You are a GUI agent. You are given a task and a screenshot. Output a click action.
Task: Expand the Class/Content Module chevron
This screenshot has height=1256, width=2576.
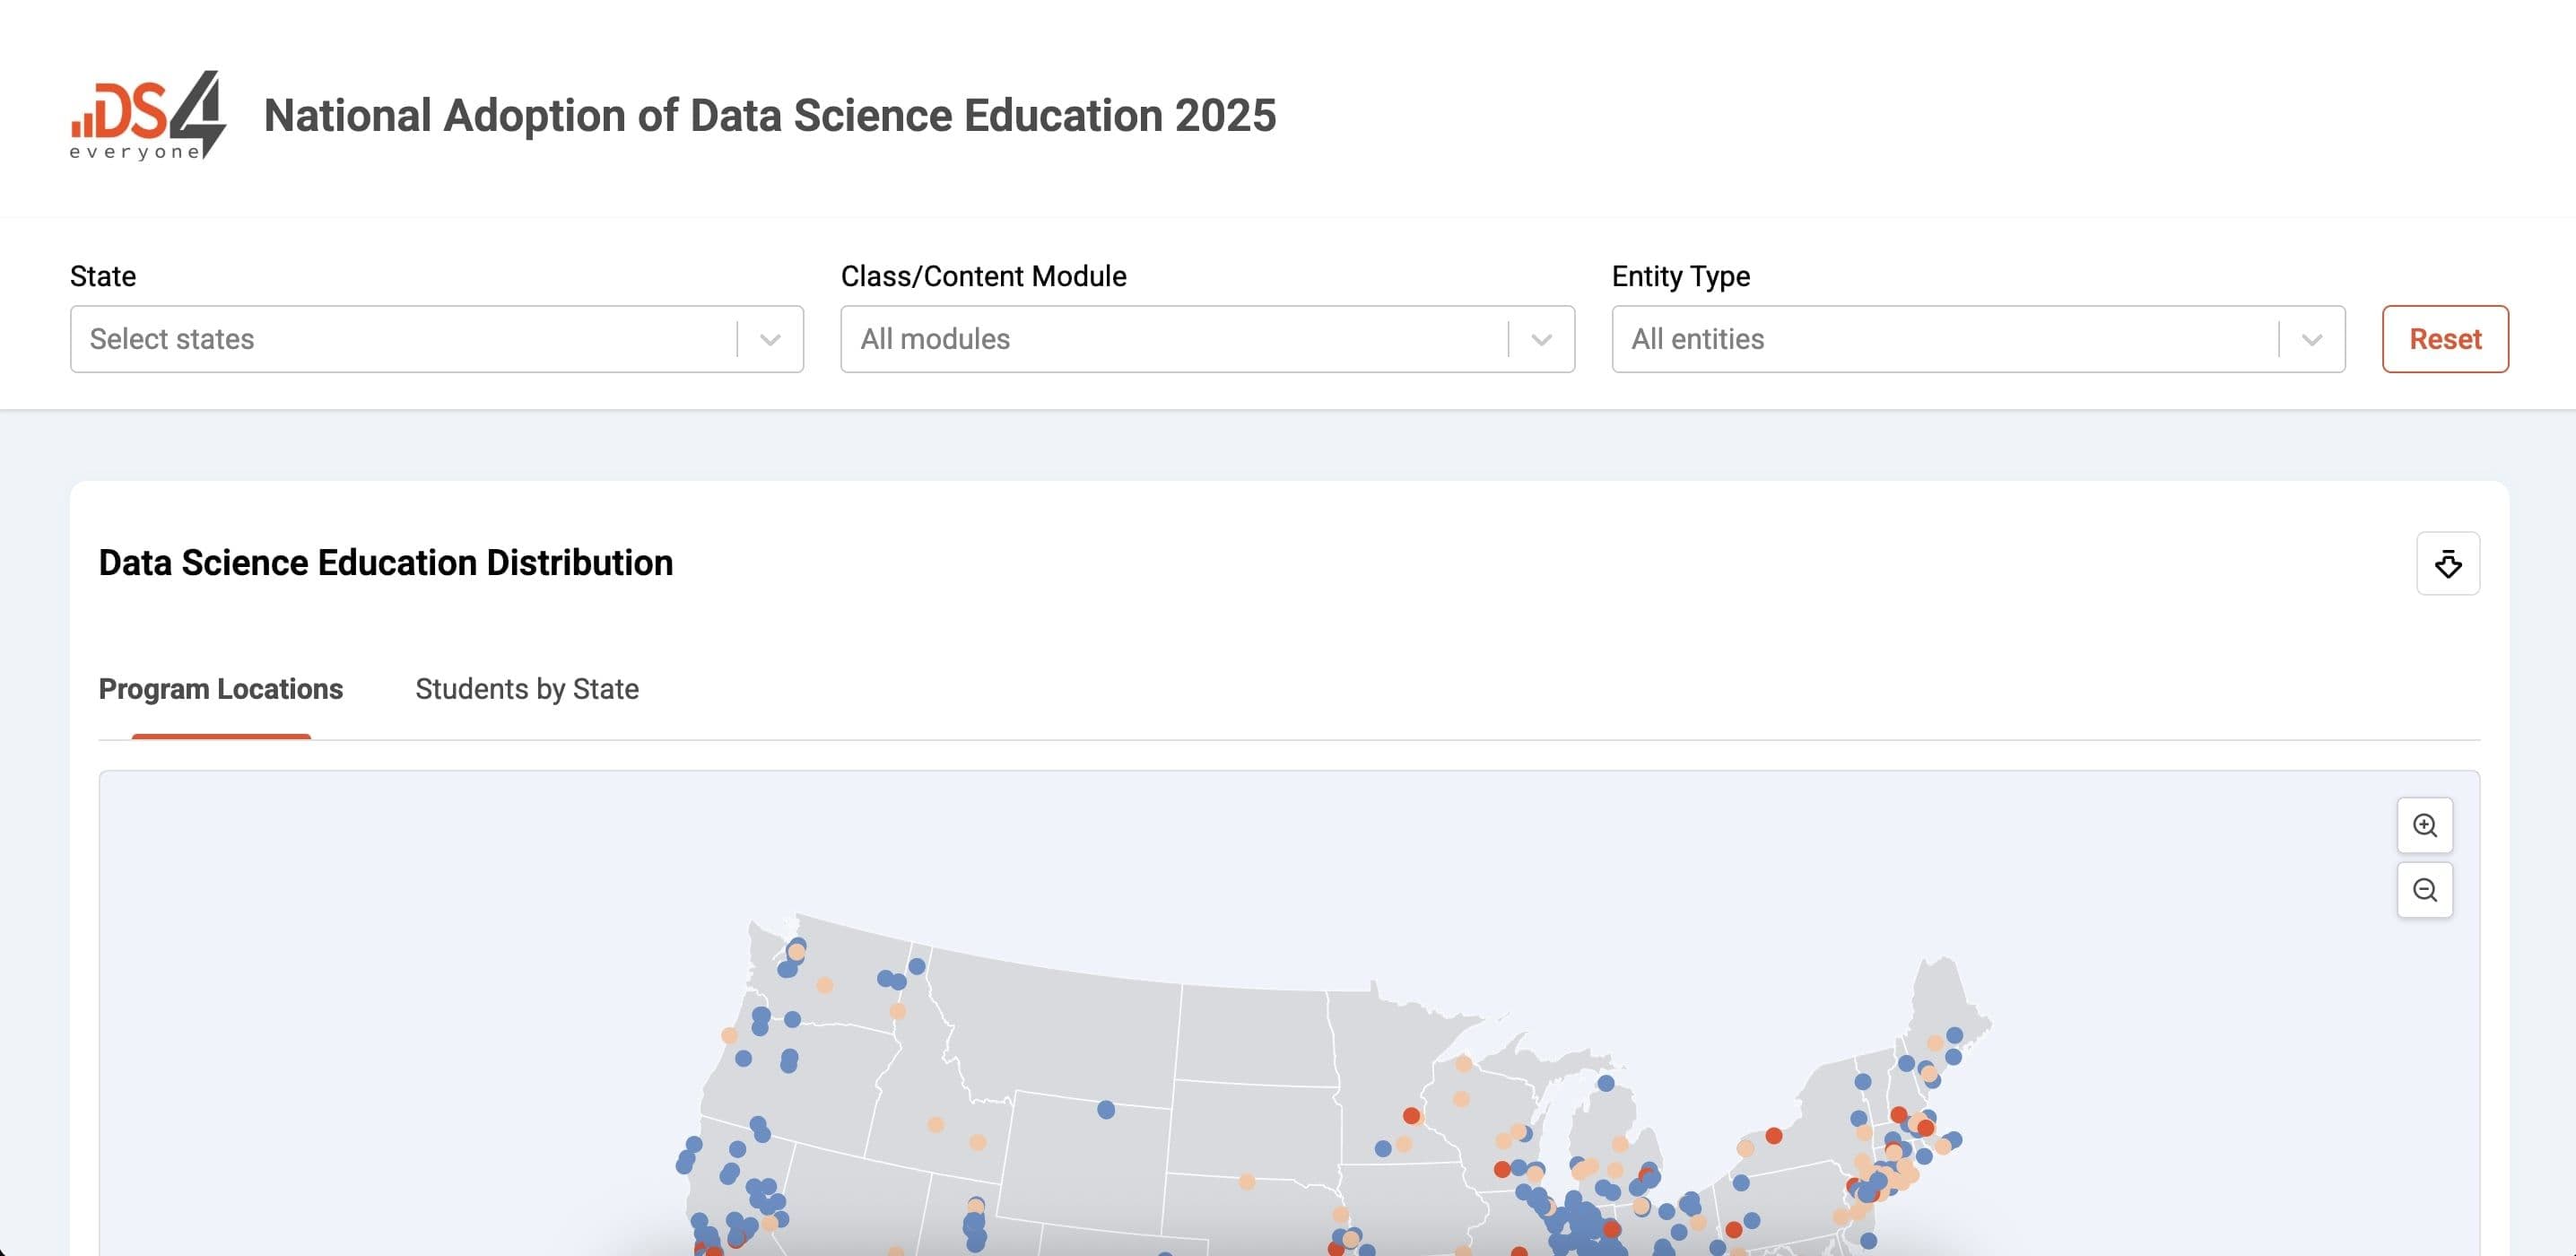(x=1541, y=340)
